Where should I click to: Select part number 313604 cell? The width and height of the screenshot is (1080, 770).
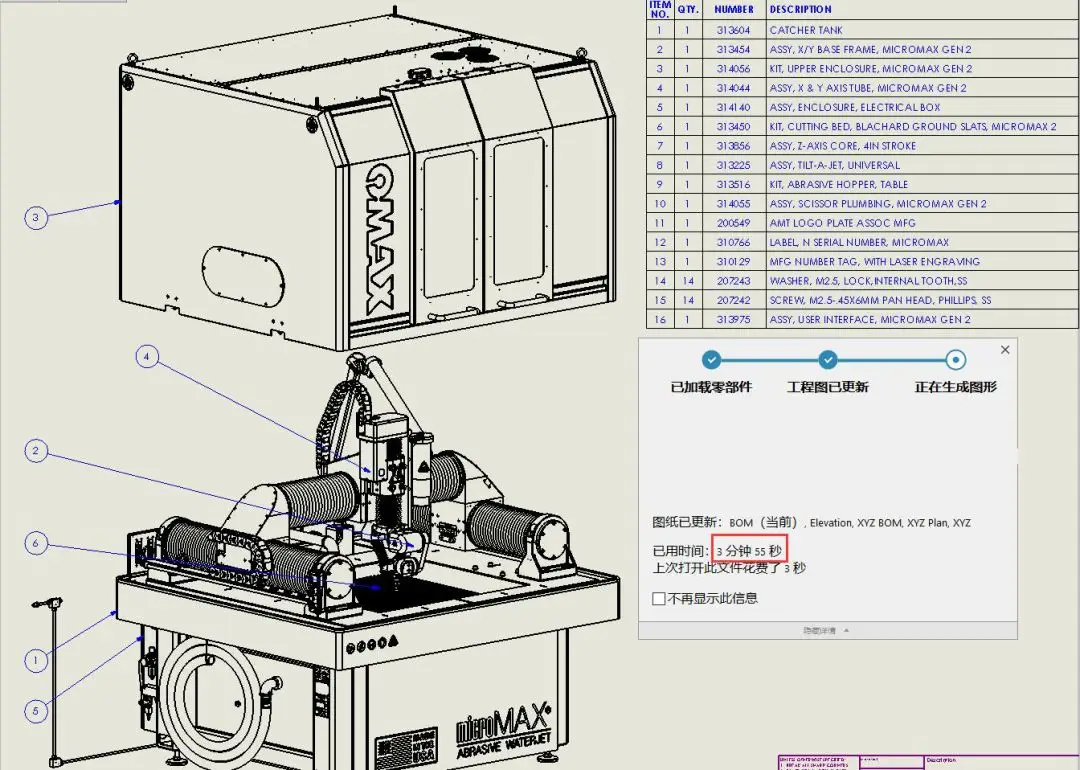point(734,30)
